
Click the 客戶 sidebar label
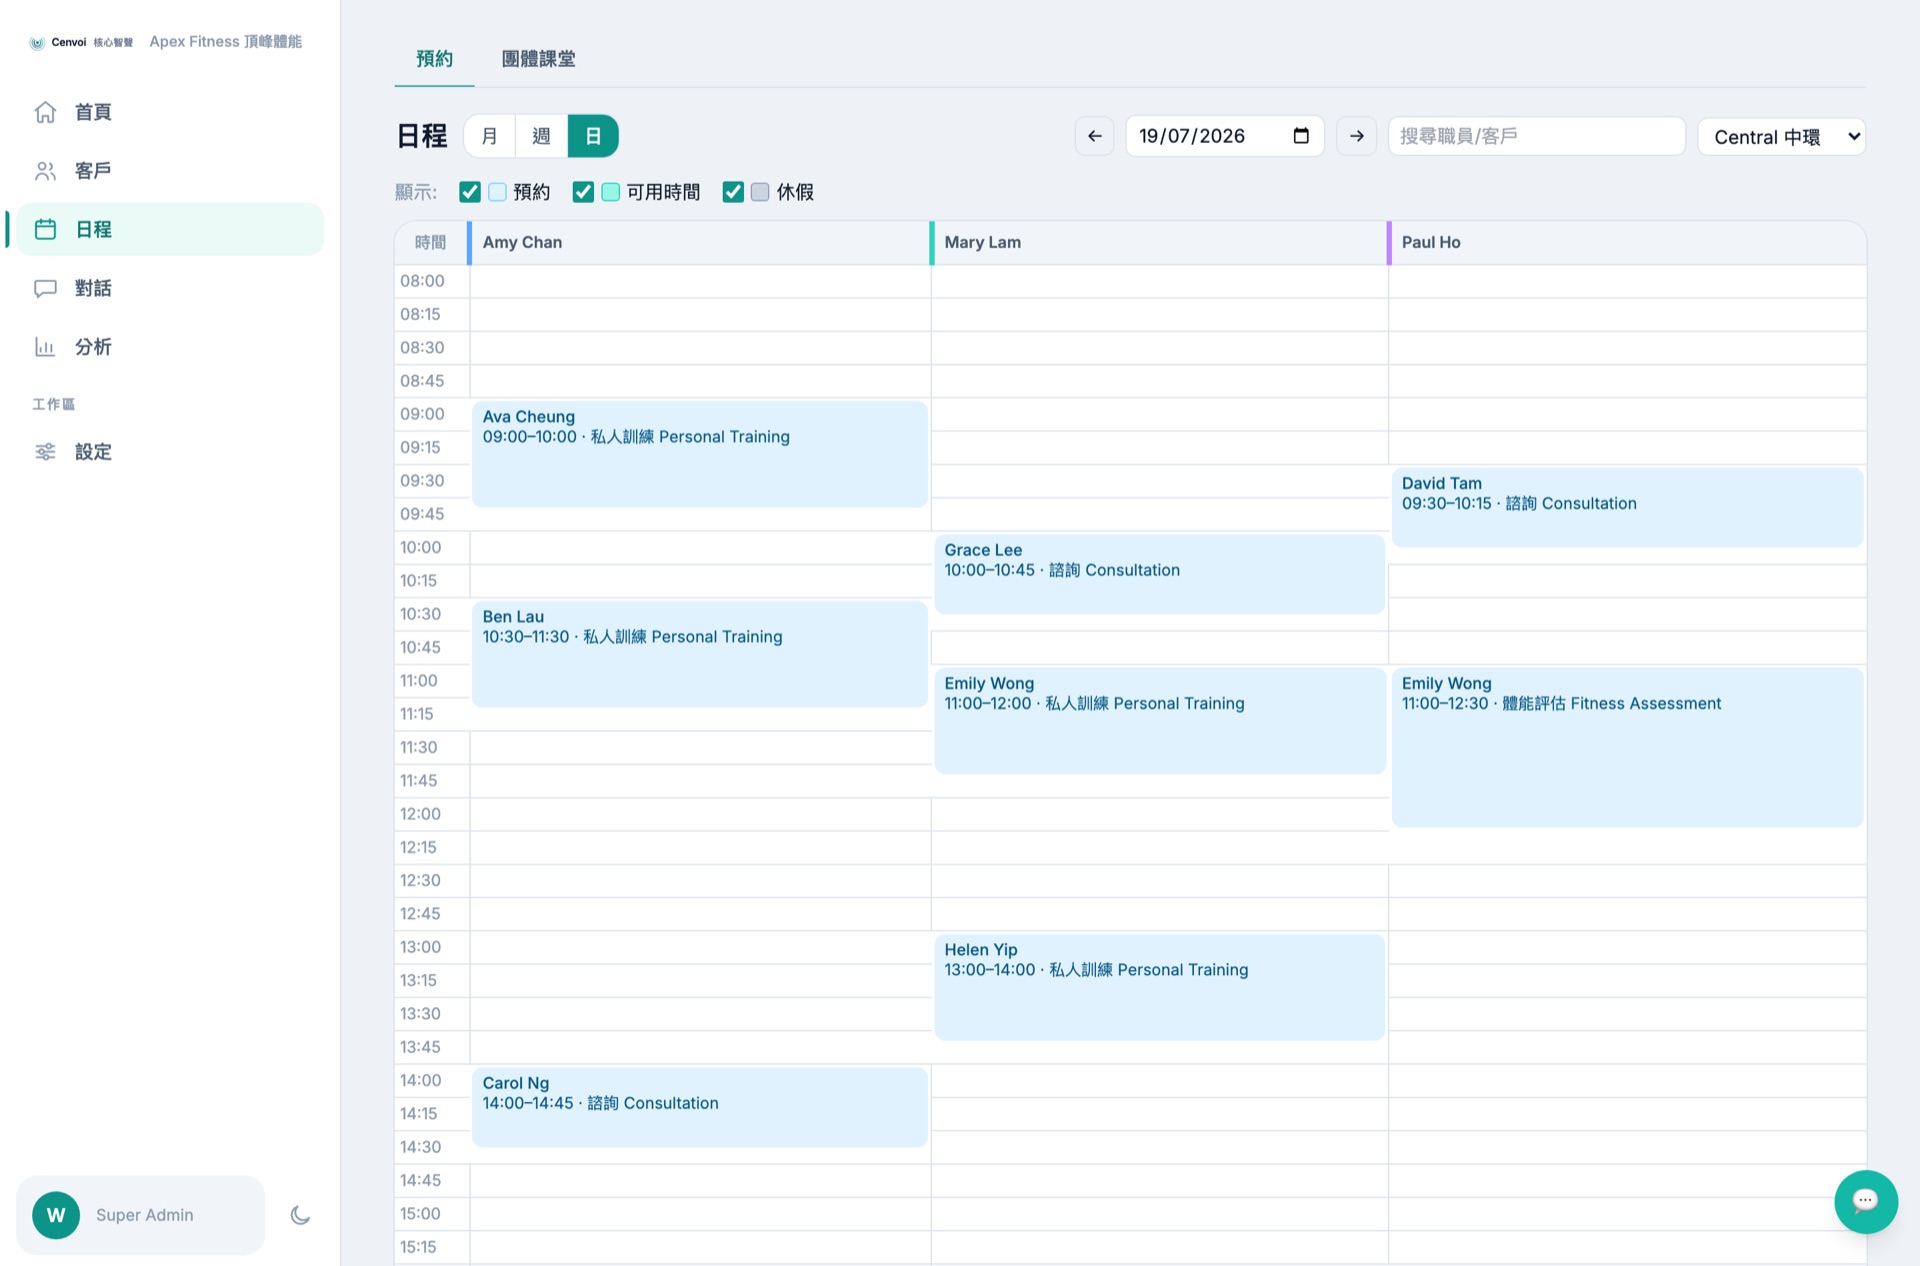[x=93, y=171]
